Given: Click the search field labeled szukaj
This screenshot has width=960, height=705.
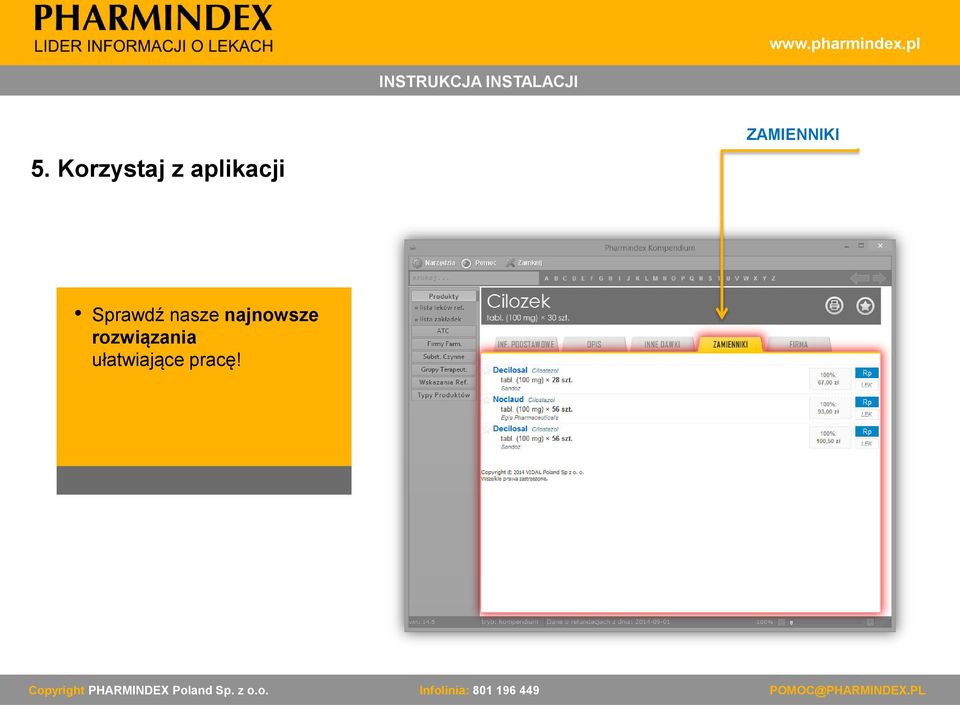Looking at the screenshot, I should 473,278.
